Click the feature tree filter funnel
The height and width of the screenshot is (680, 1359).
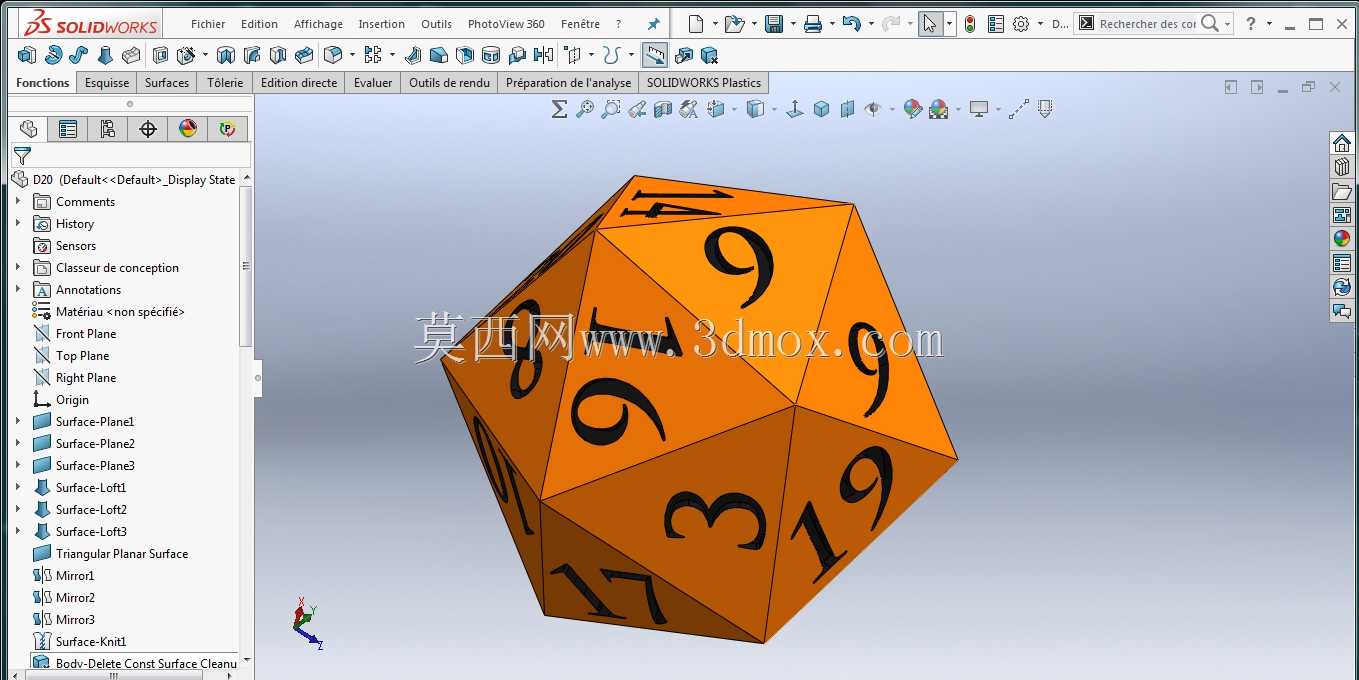pos(22,156)
